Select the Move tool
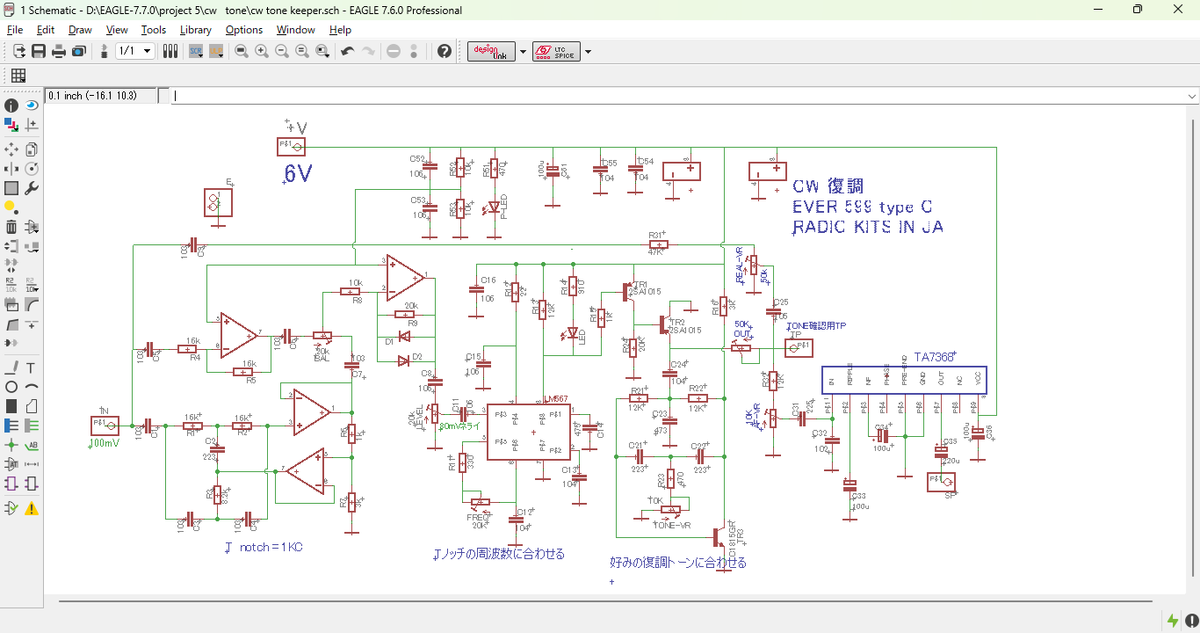This screenshot has width=1200, height=633. 11,147
